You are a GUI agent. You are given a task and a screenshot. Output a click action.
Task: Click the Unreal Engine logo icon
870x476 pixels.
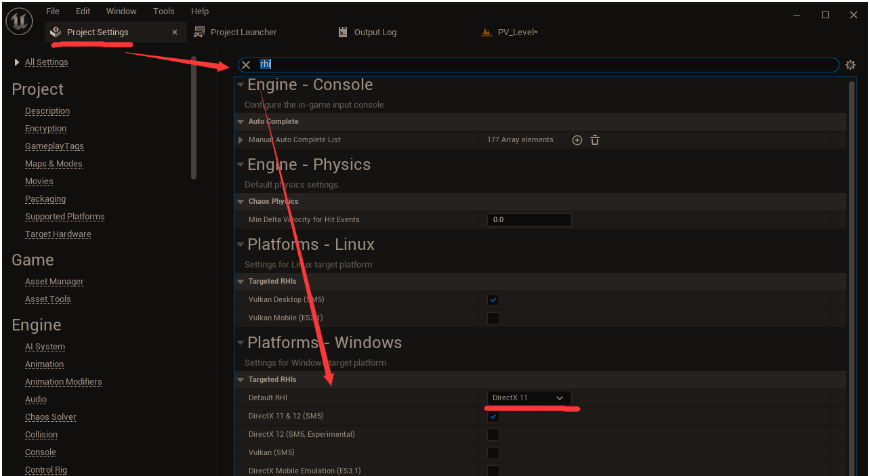pyautogui.click(x=19, y=22)
